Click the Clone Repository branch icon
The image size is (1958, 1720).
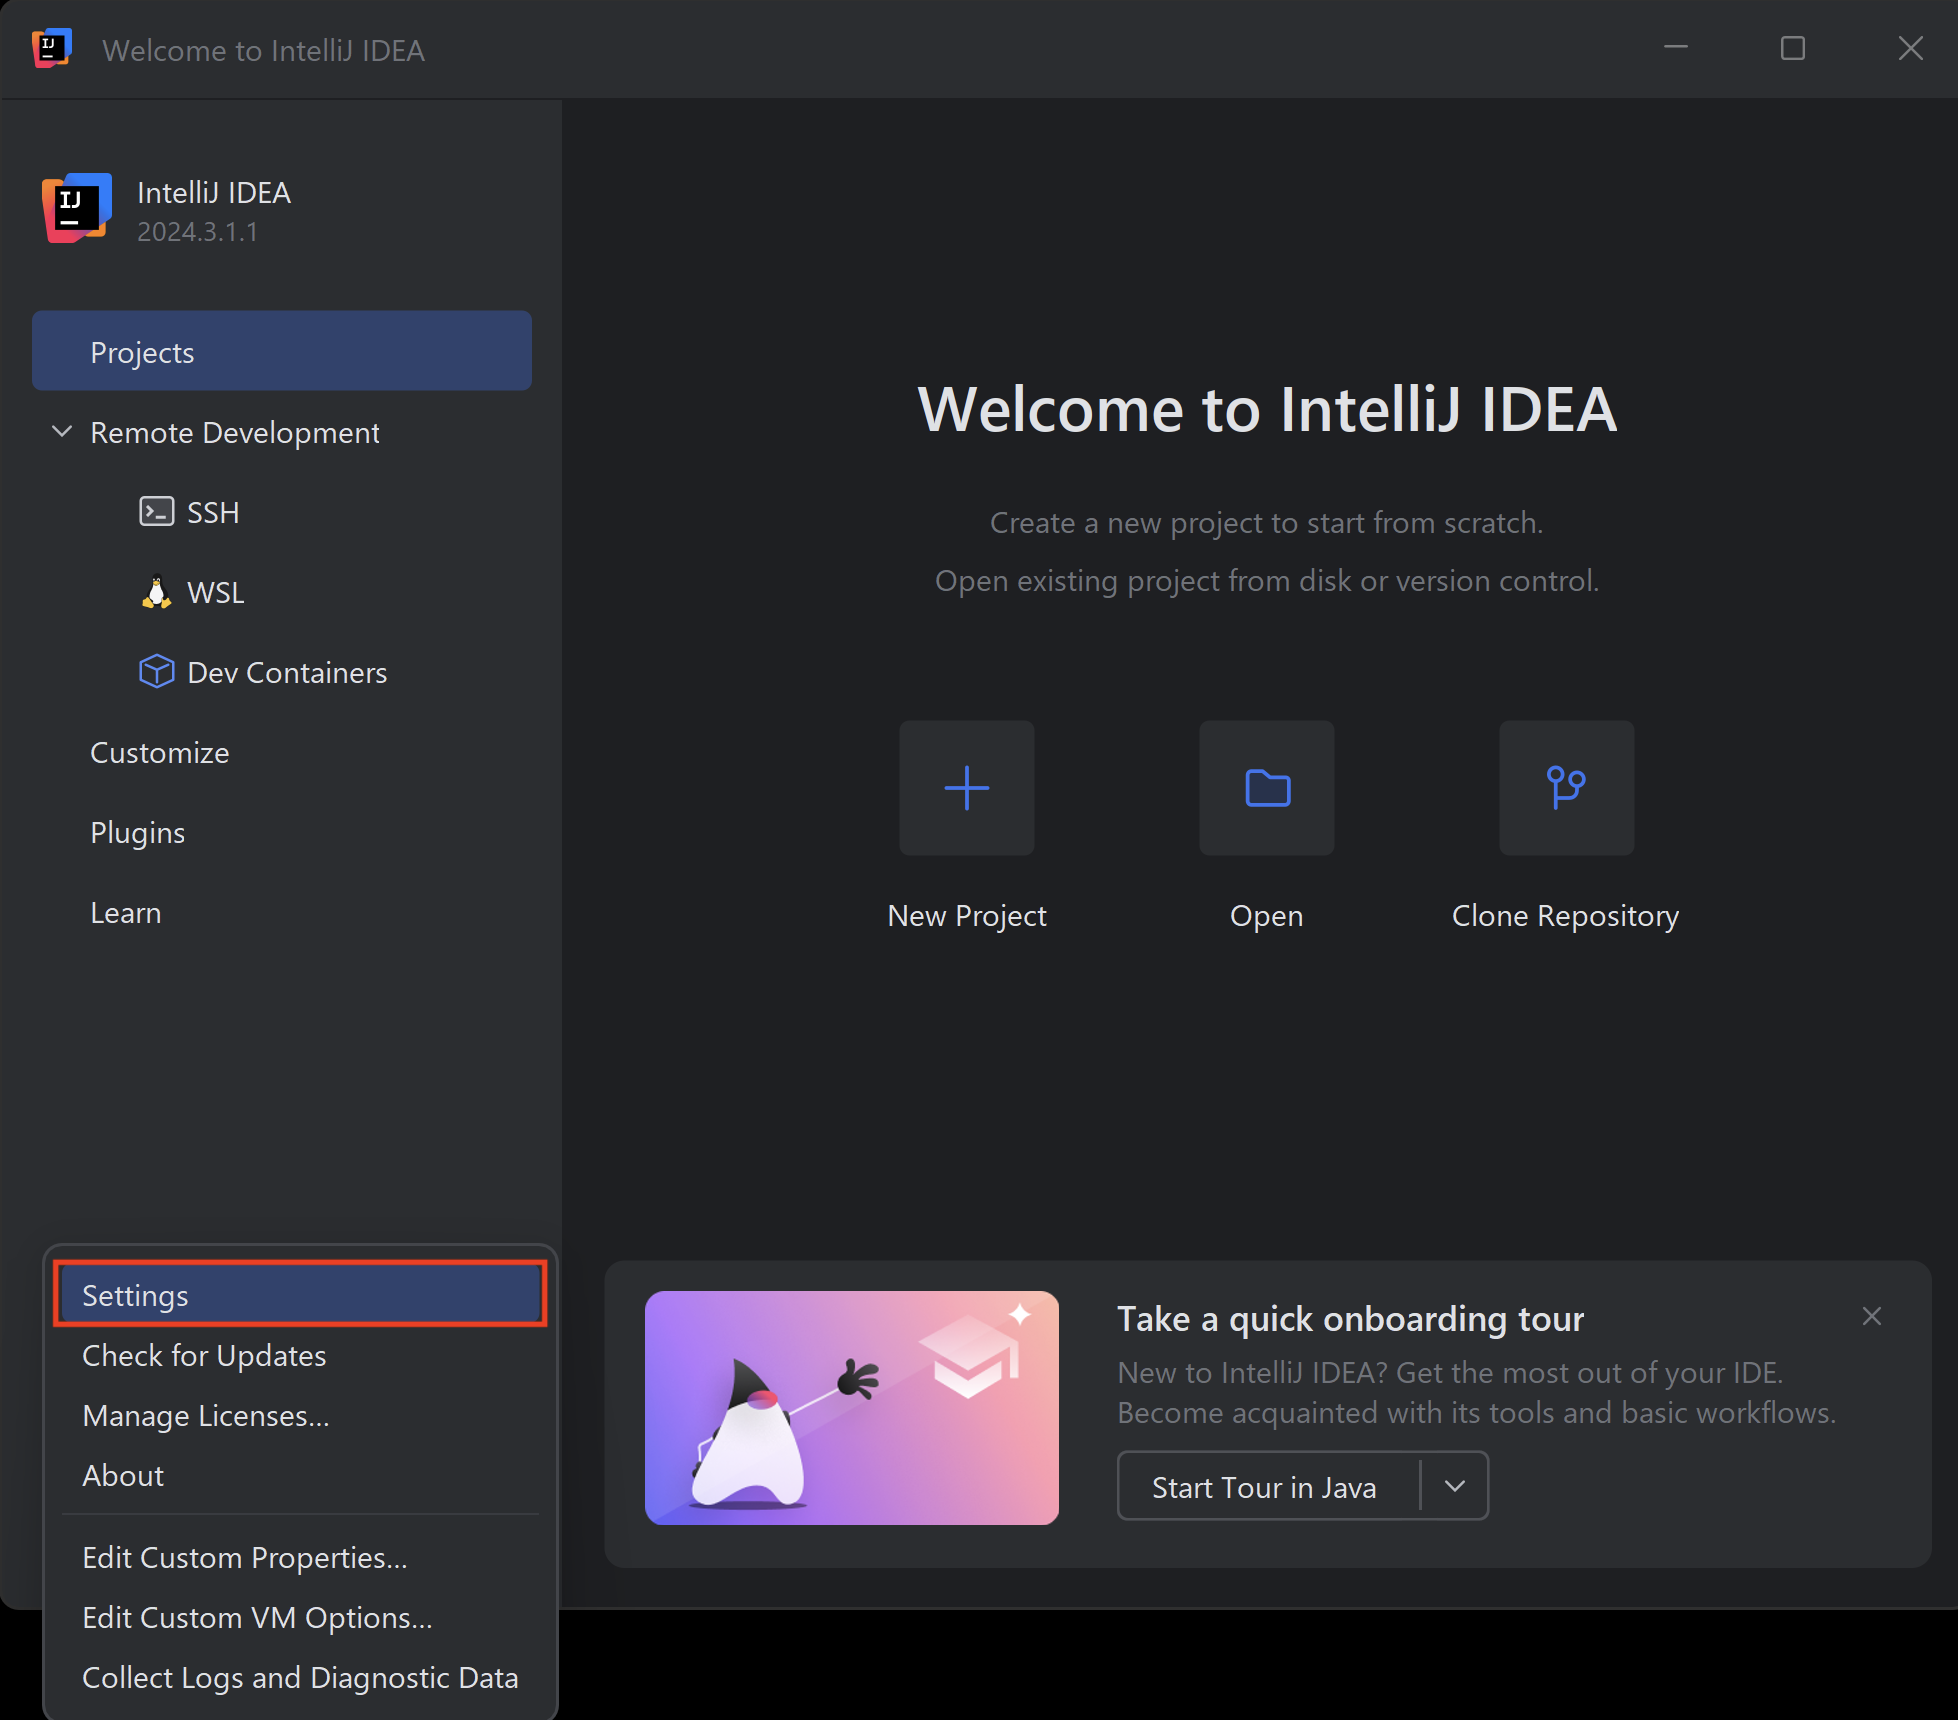coord(1566,788)
